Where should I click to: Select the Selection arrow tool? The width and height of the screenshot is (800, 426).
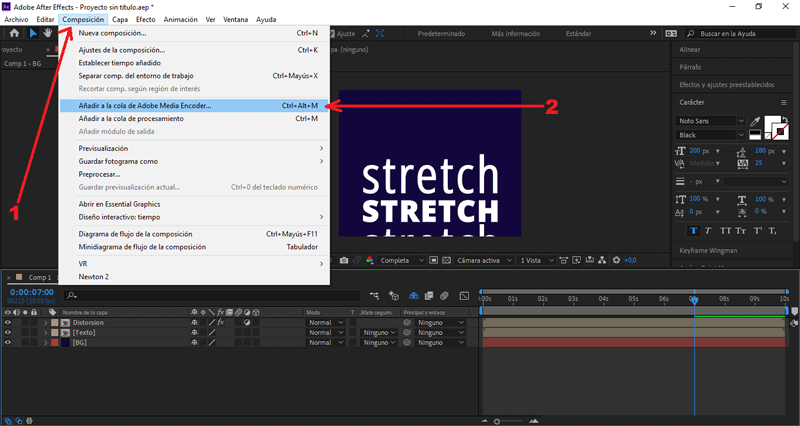(x=33, y=33)
